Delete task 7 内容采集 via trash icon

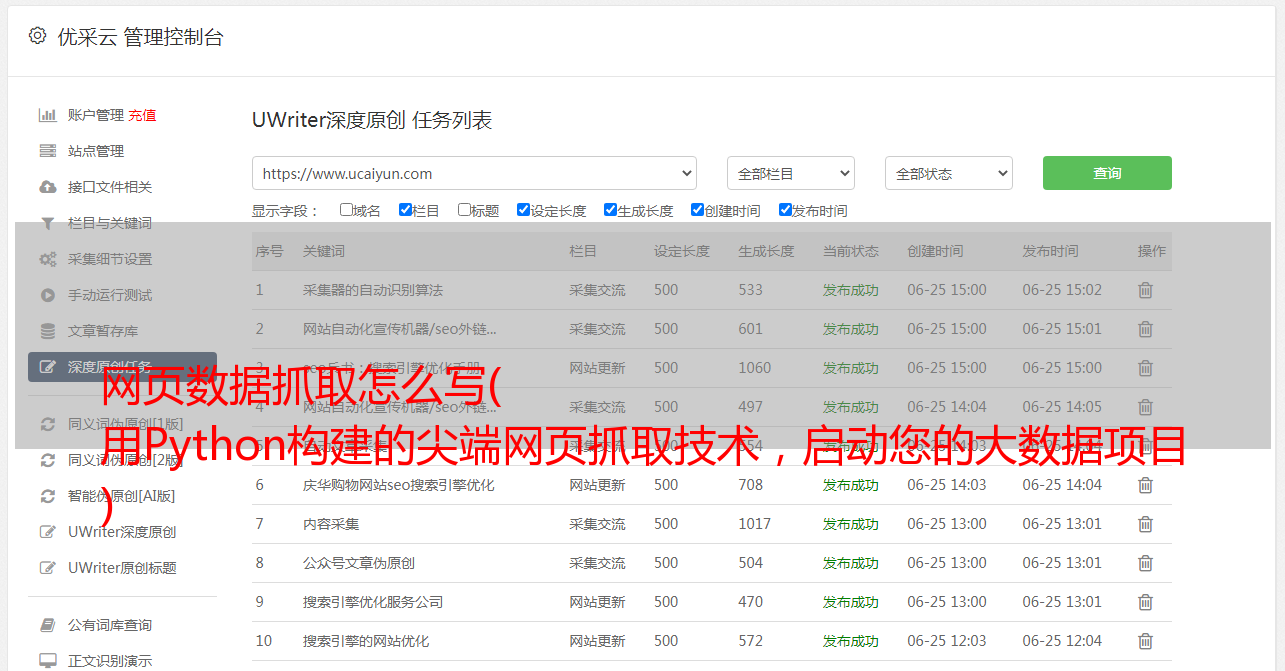[1145, 524]
